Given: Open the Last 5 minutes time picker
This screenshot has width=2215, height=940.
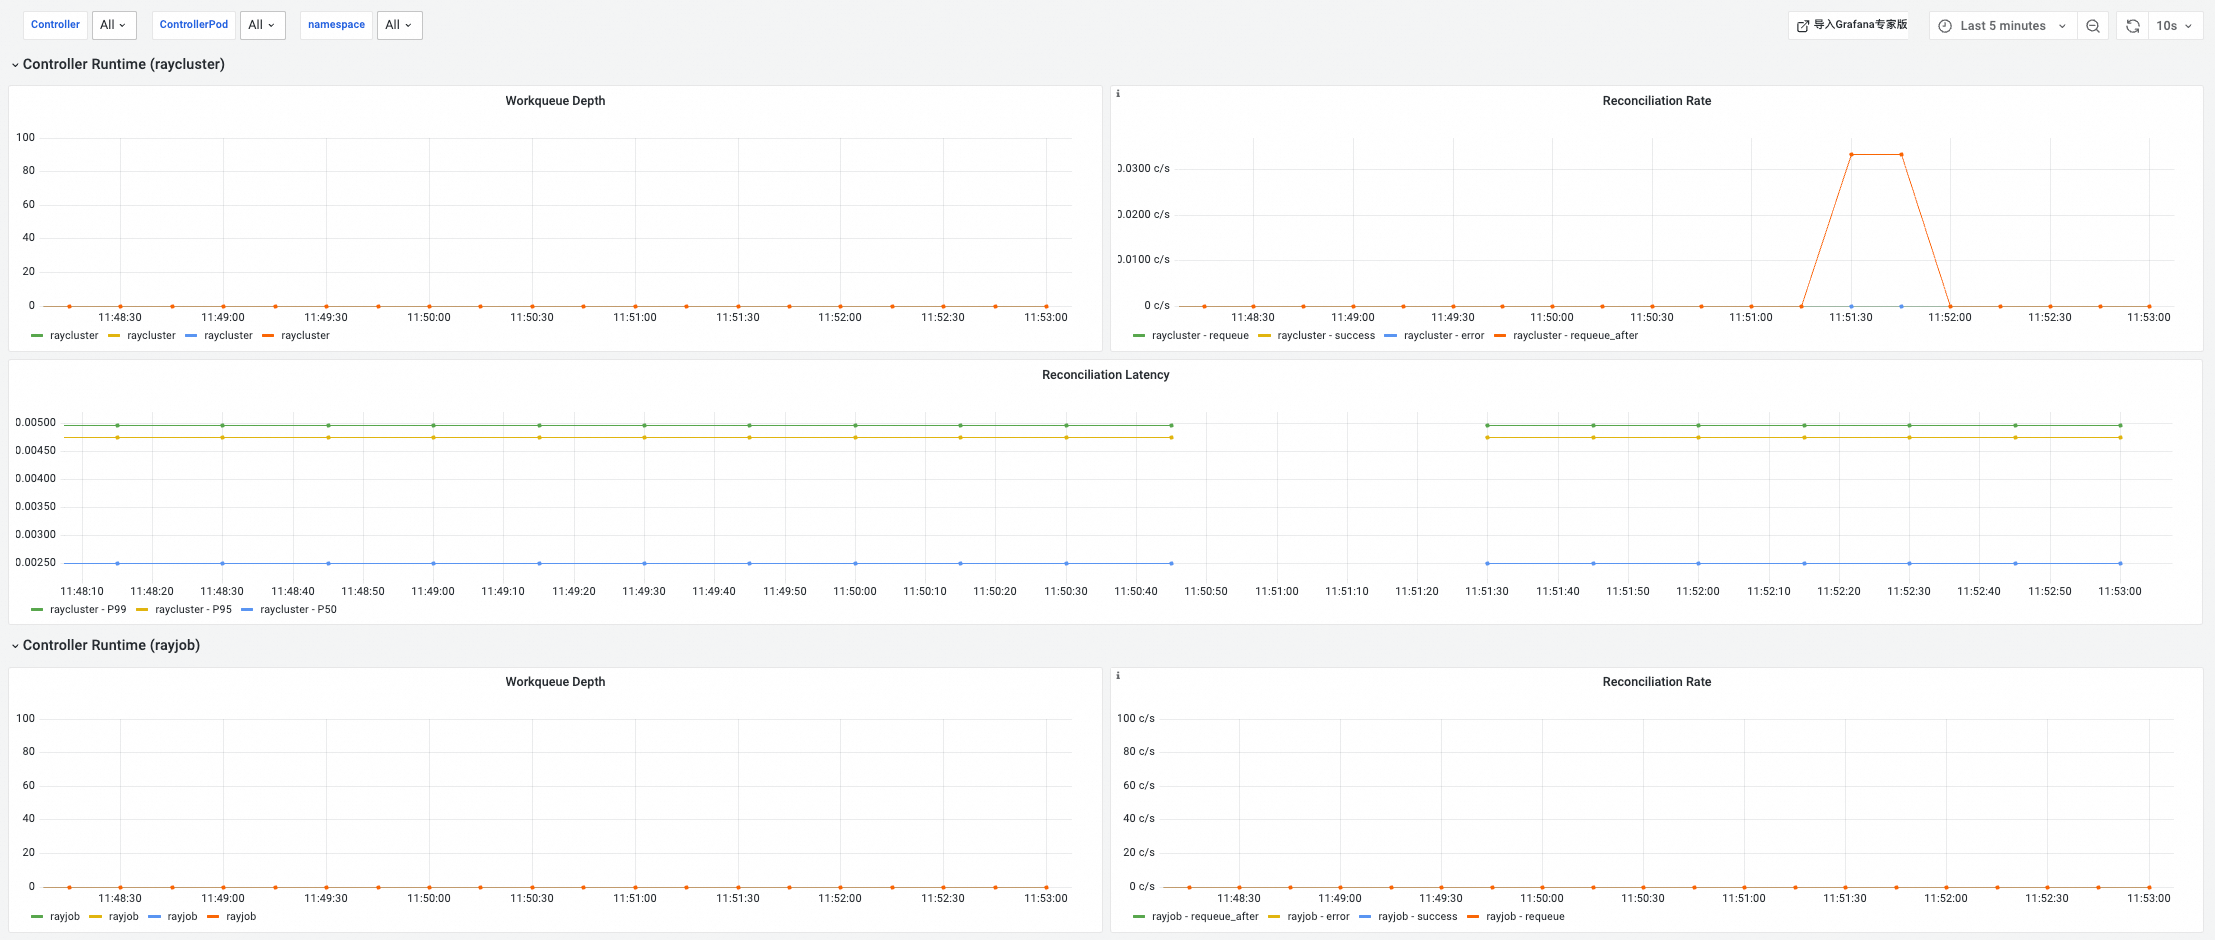Looking at the screenshot, I should (2003, 26).
